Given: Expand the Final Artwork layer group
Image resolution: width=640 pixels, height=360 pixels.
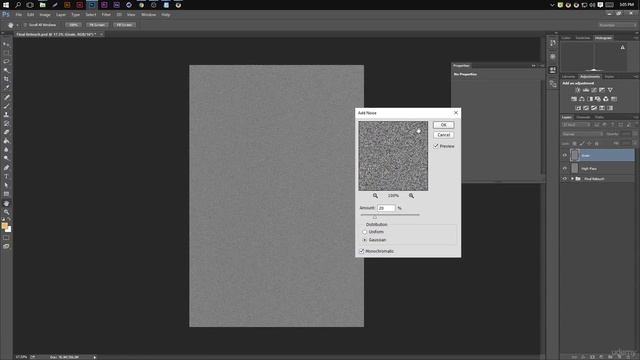Looking at the screenshot, I should click(x=572, y=179).
